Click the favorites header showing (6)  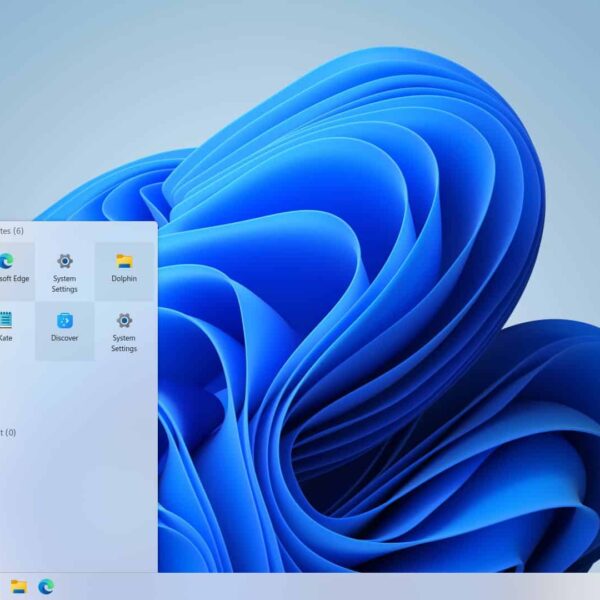coord(11,231)
